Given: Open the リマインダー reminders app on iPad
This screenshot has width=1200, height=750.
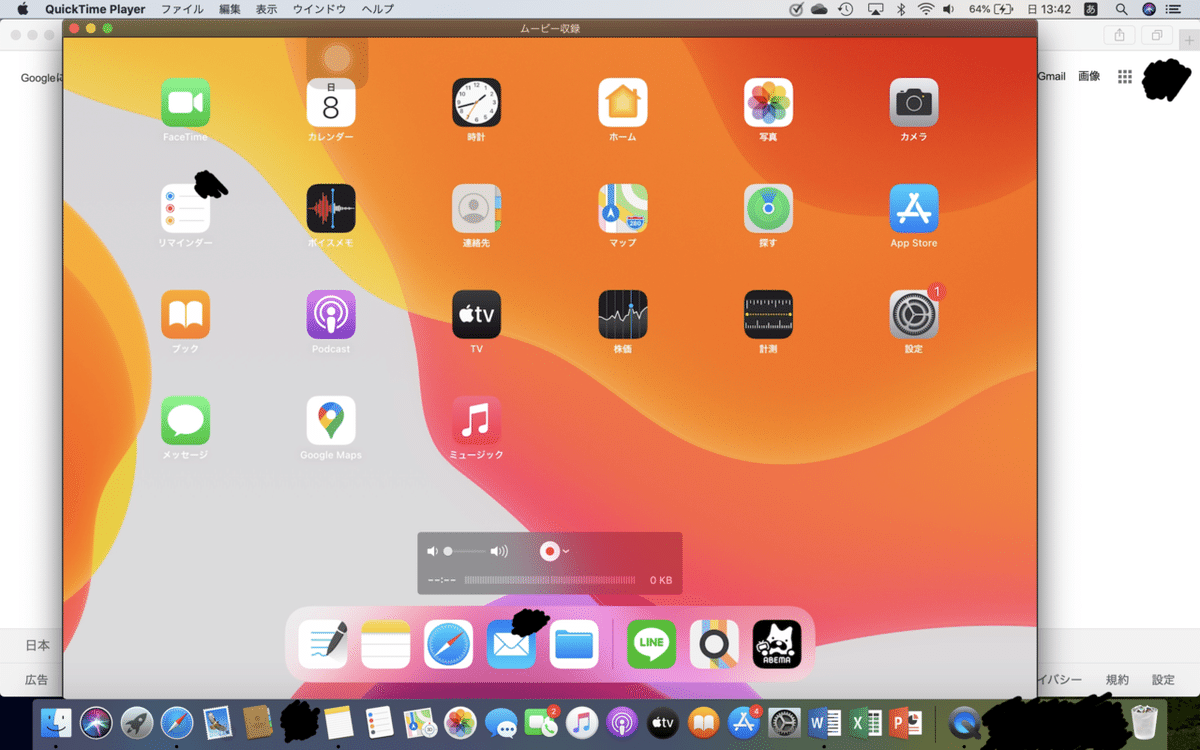Looking at the screenshot, I should 185,208.
